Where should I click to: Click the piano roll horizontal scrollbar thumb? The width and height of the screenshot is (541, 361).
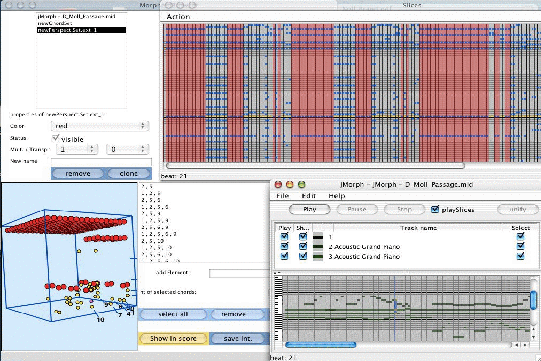point(321,344)
